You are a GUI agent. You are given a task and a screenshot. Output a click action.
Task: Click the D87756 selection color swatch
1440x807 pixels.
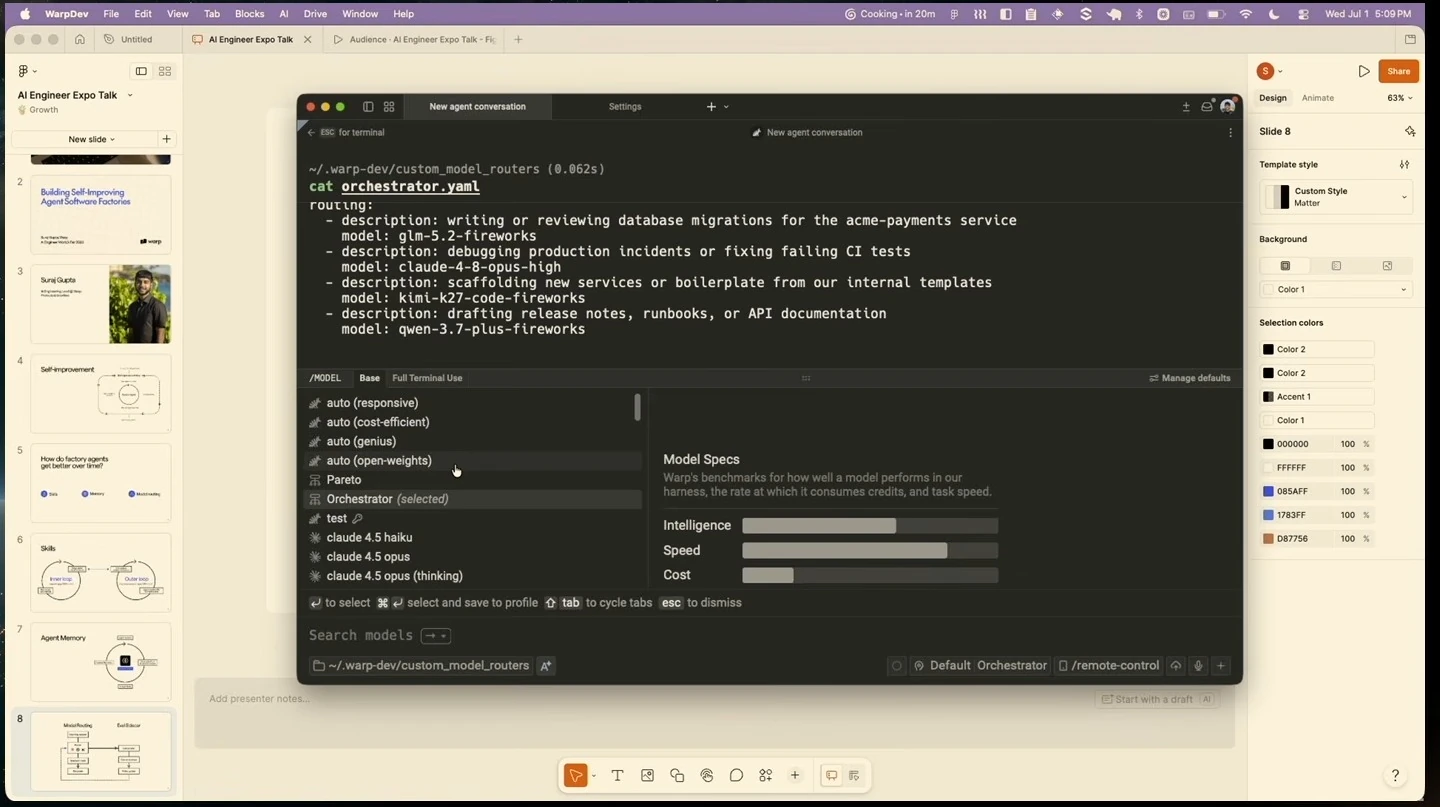tap(1268, 539)
